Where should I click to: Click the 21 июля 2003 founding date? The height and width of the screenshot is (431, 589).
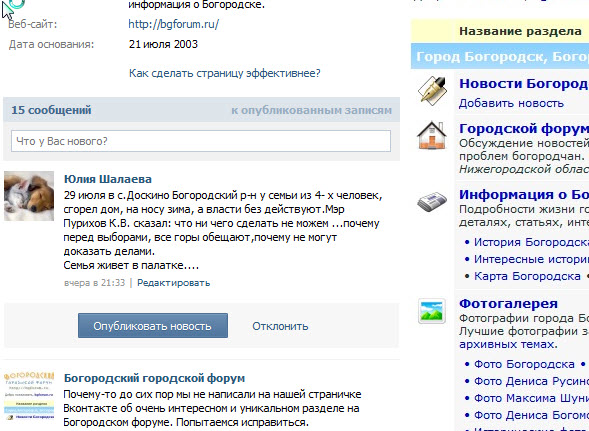coord(163,44)
